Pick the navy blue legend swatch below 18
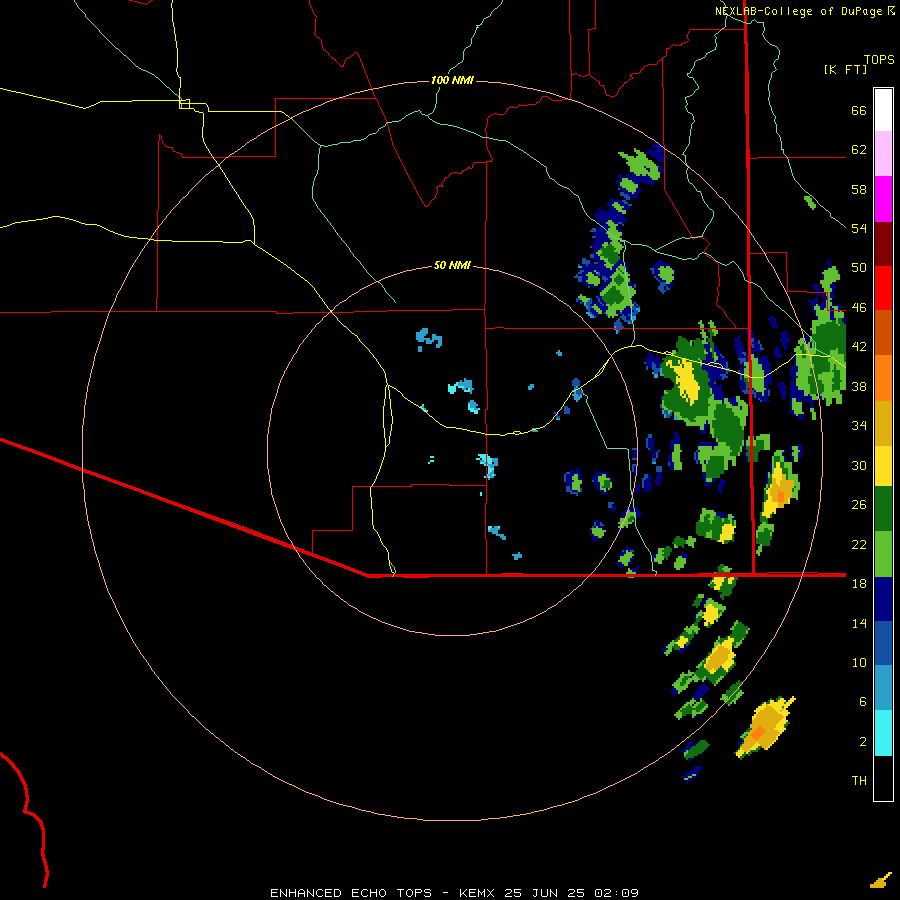 pos(883,599)
